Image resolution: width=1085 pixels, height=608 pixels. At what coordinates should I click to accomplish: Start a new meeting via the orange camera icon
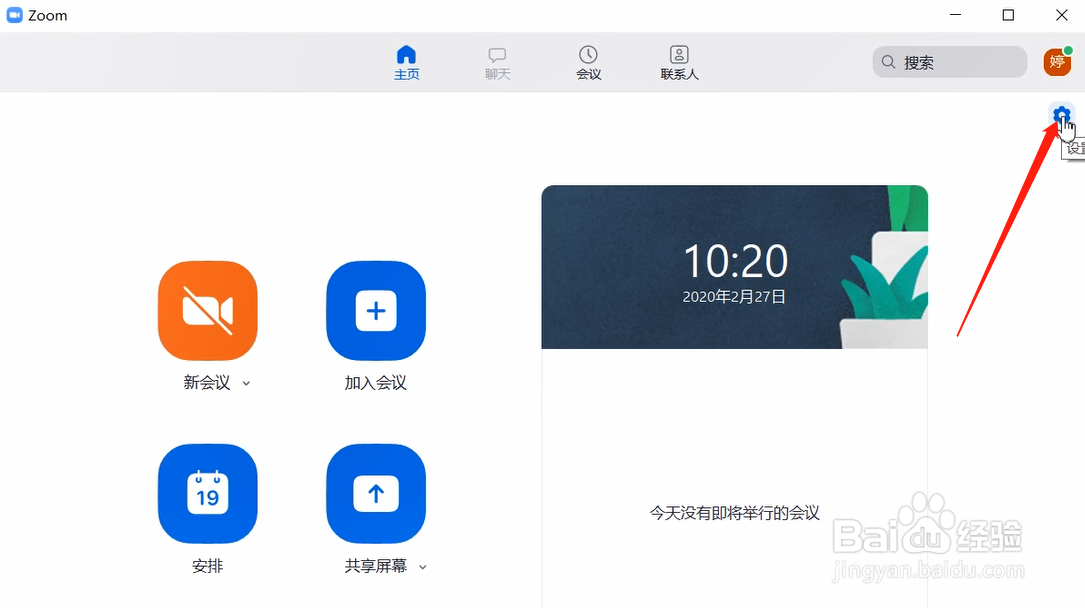point(207,311)
